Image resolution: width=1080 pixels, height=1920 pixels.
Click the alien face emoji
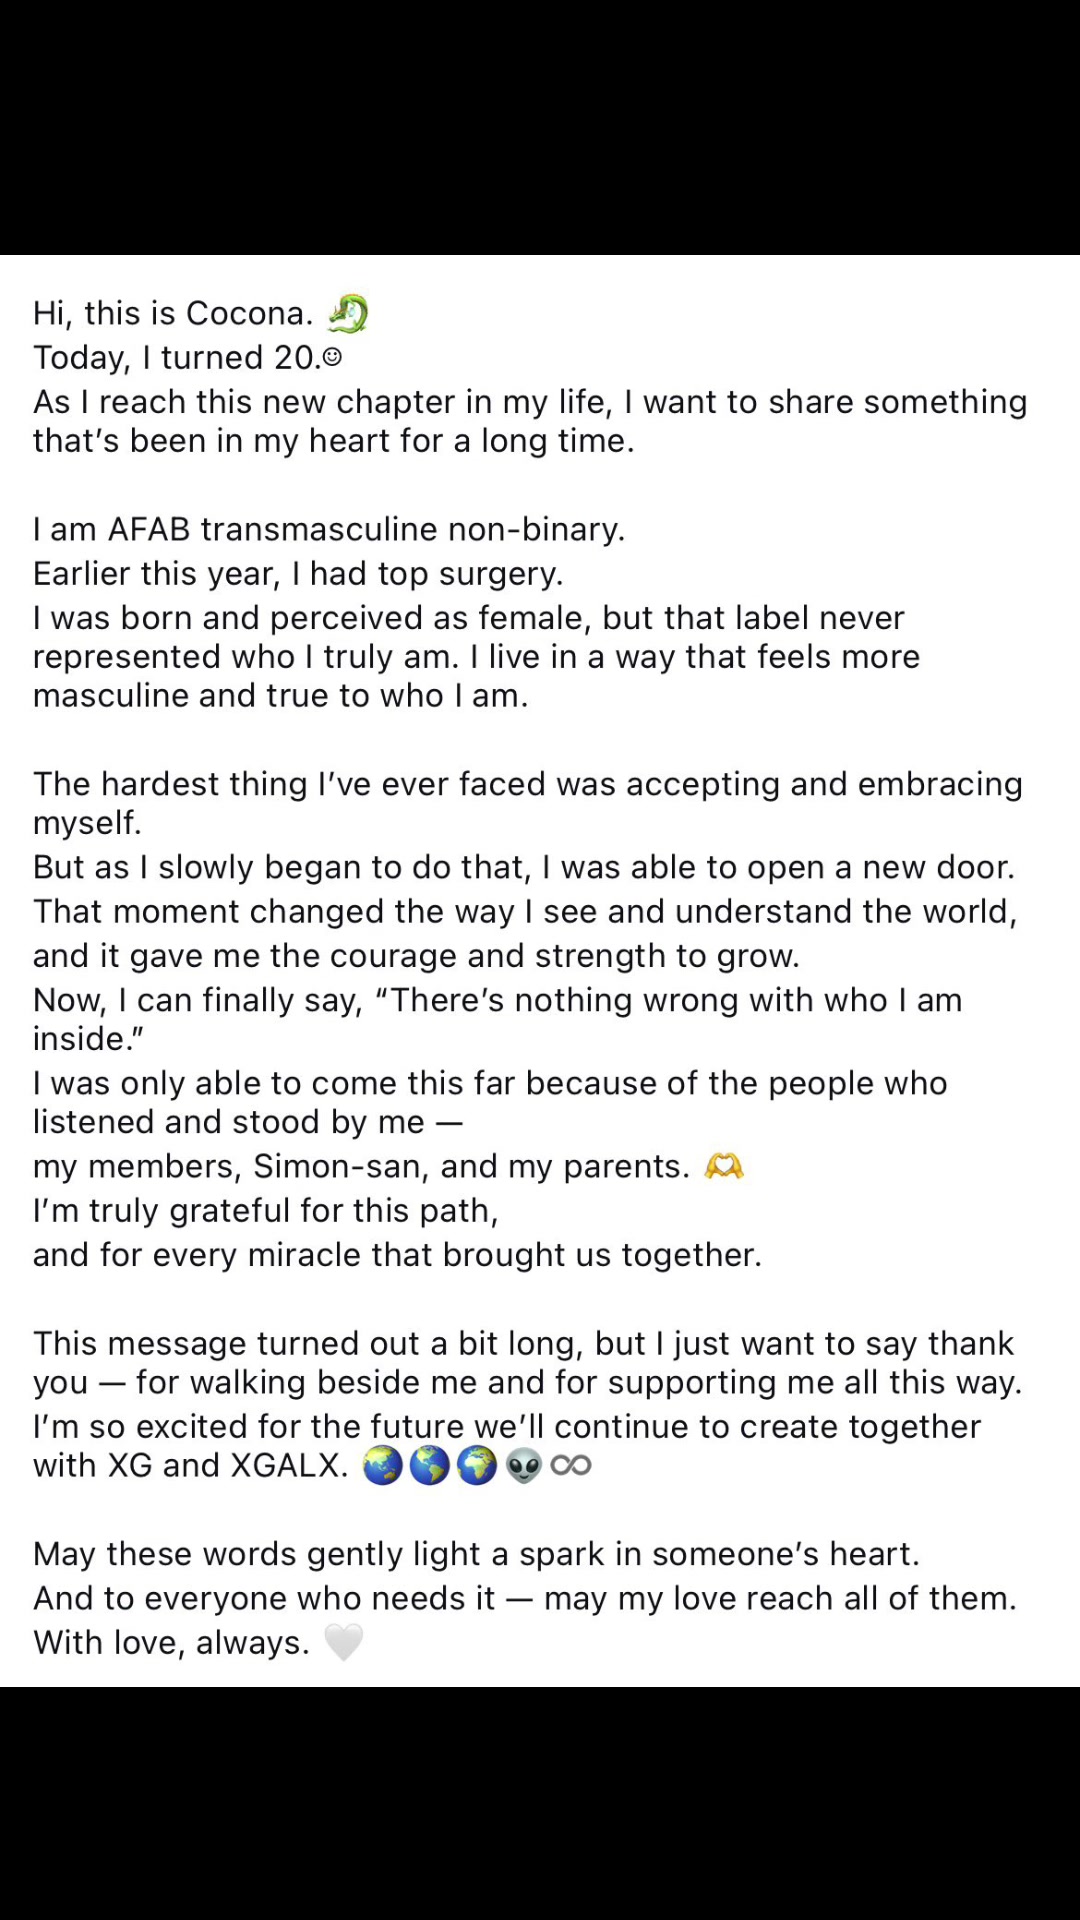(524, 1466)
